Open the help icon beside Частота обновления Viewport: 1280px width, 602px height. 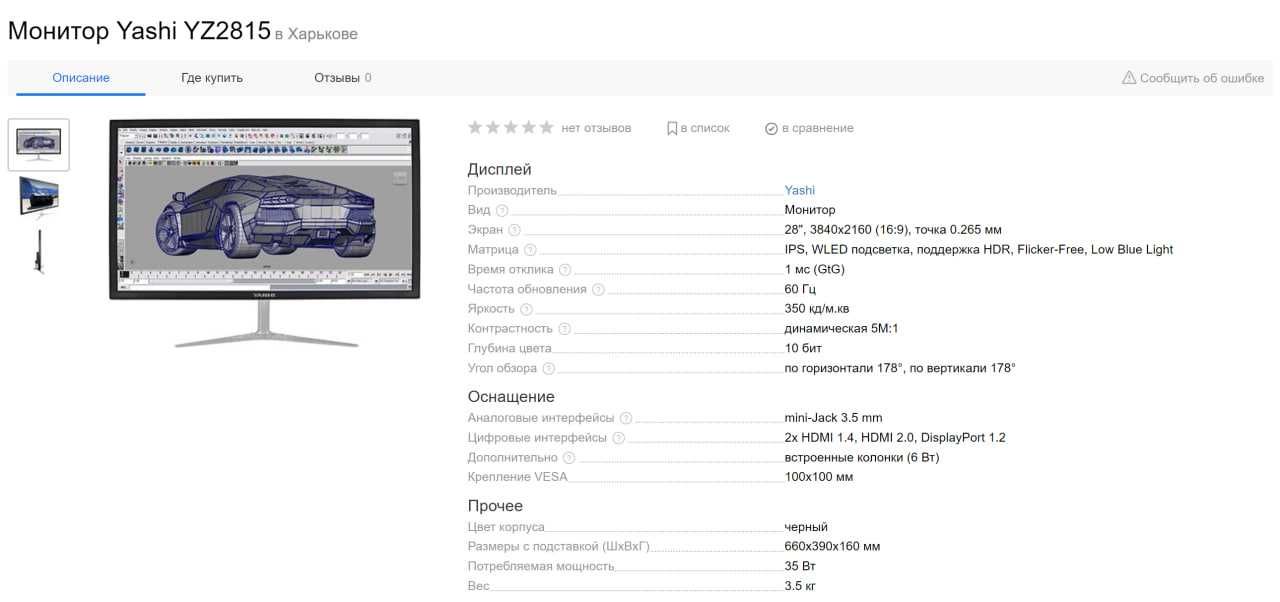pos(598,290)
